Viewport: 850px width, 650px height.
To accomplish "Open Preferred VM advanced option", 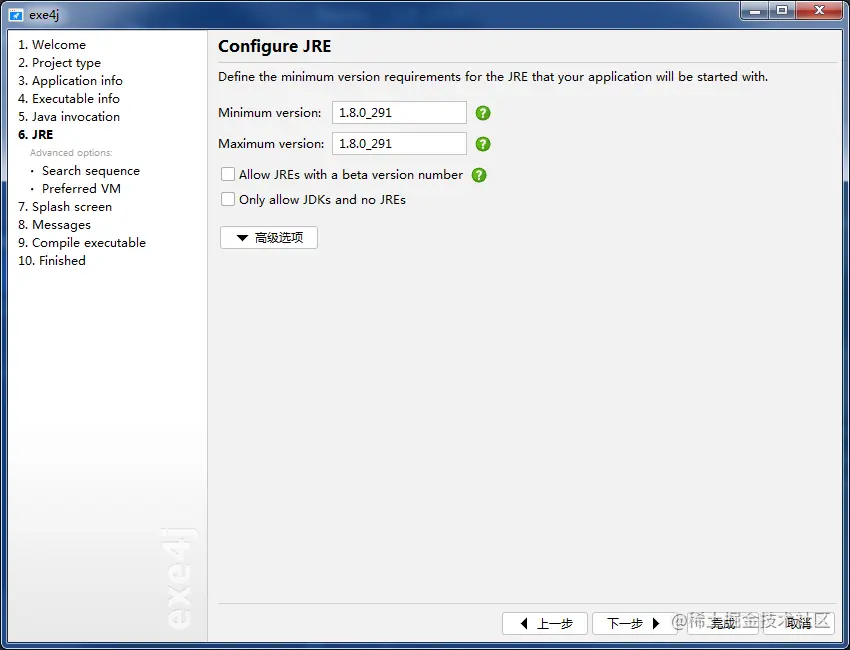I will pyautogui.click(x=81, y=189).
